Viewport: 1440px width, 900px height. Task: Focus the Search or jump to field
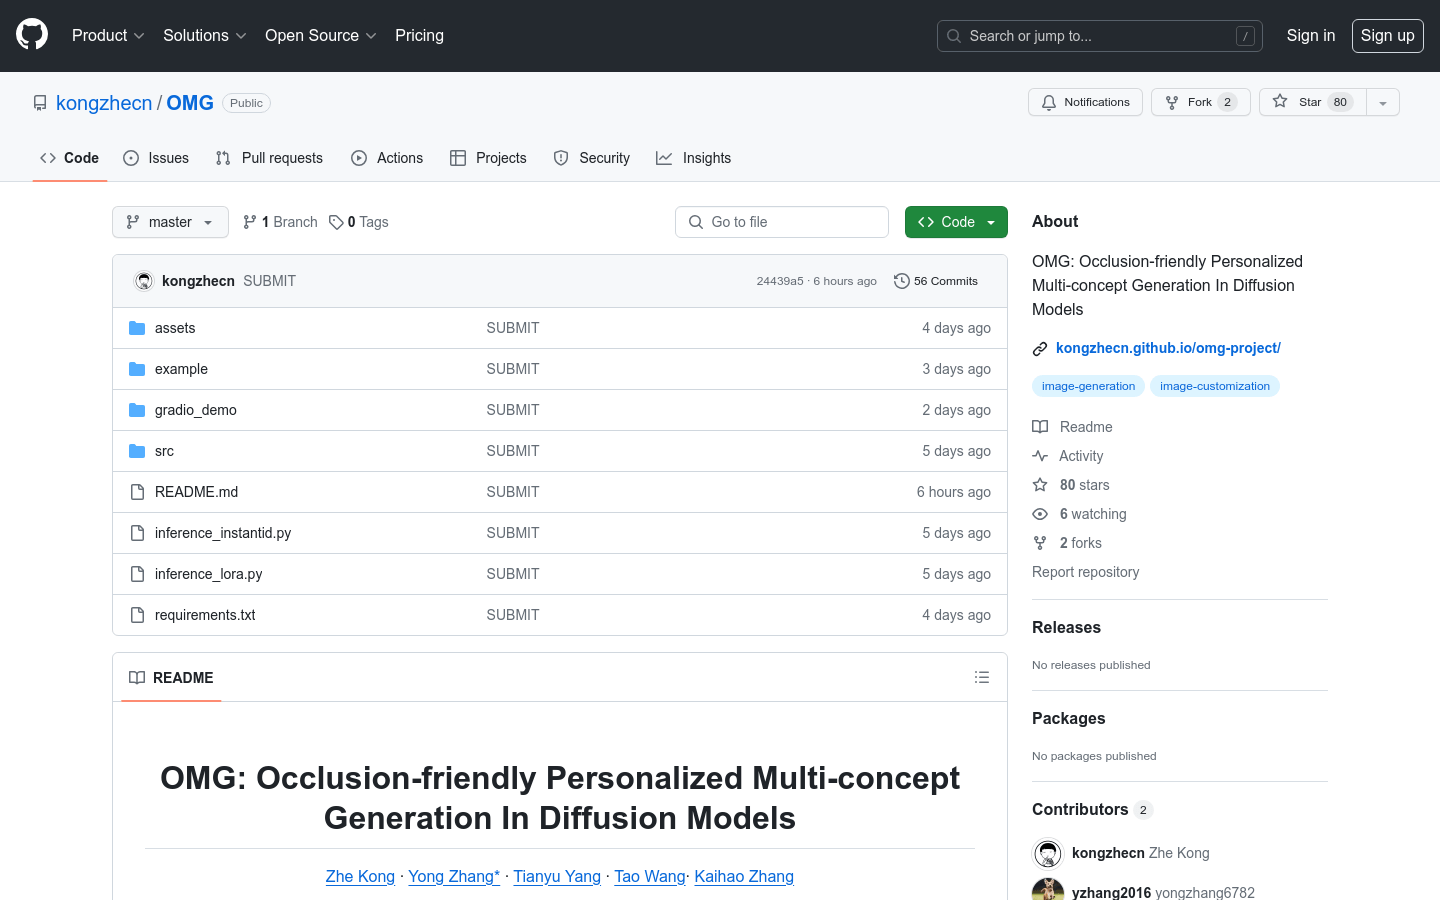(x=1100, y=36)
